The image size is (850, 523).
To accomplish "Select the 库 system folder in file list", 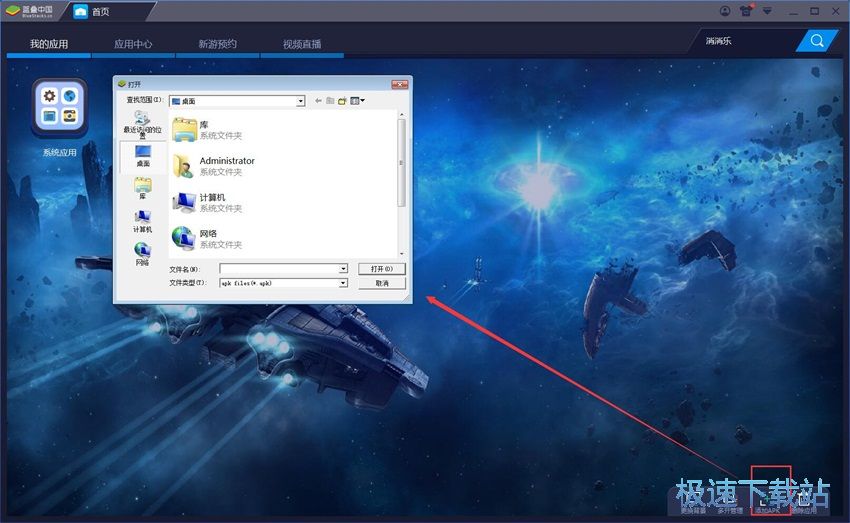I will [207, 130].
